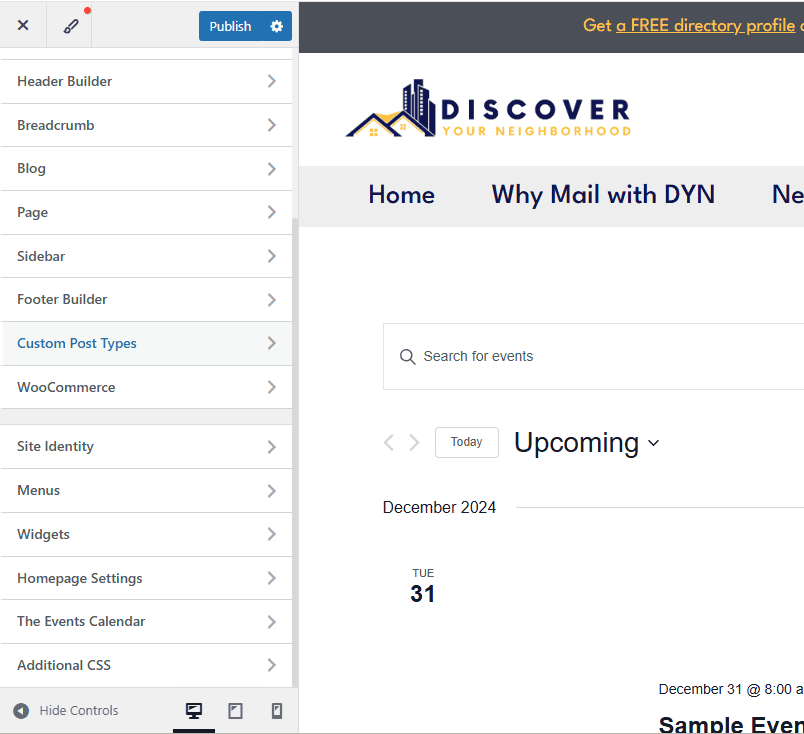Go to next events arrow
The height and width of the screenshot is (734, 804).
click(414, 442)
